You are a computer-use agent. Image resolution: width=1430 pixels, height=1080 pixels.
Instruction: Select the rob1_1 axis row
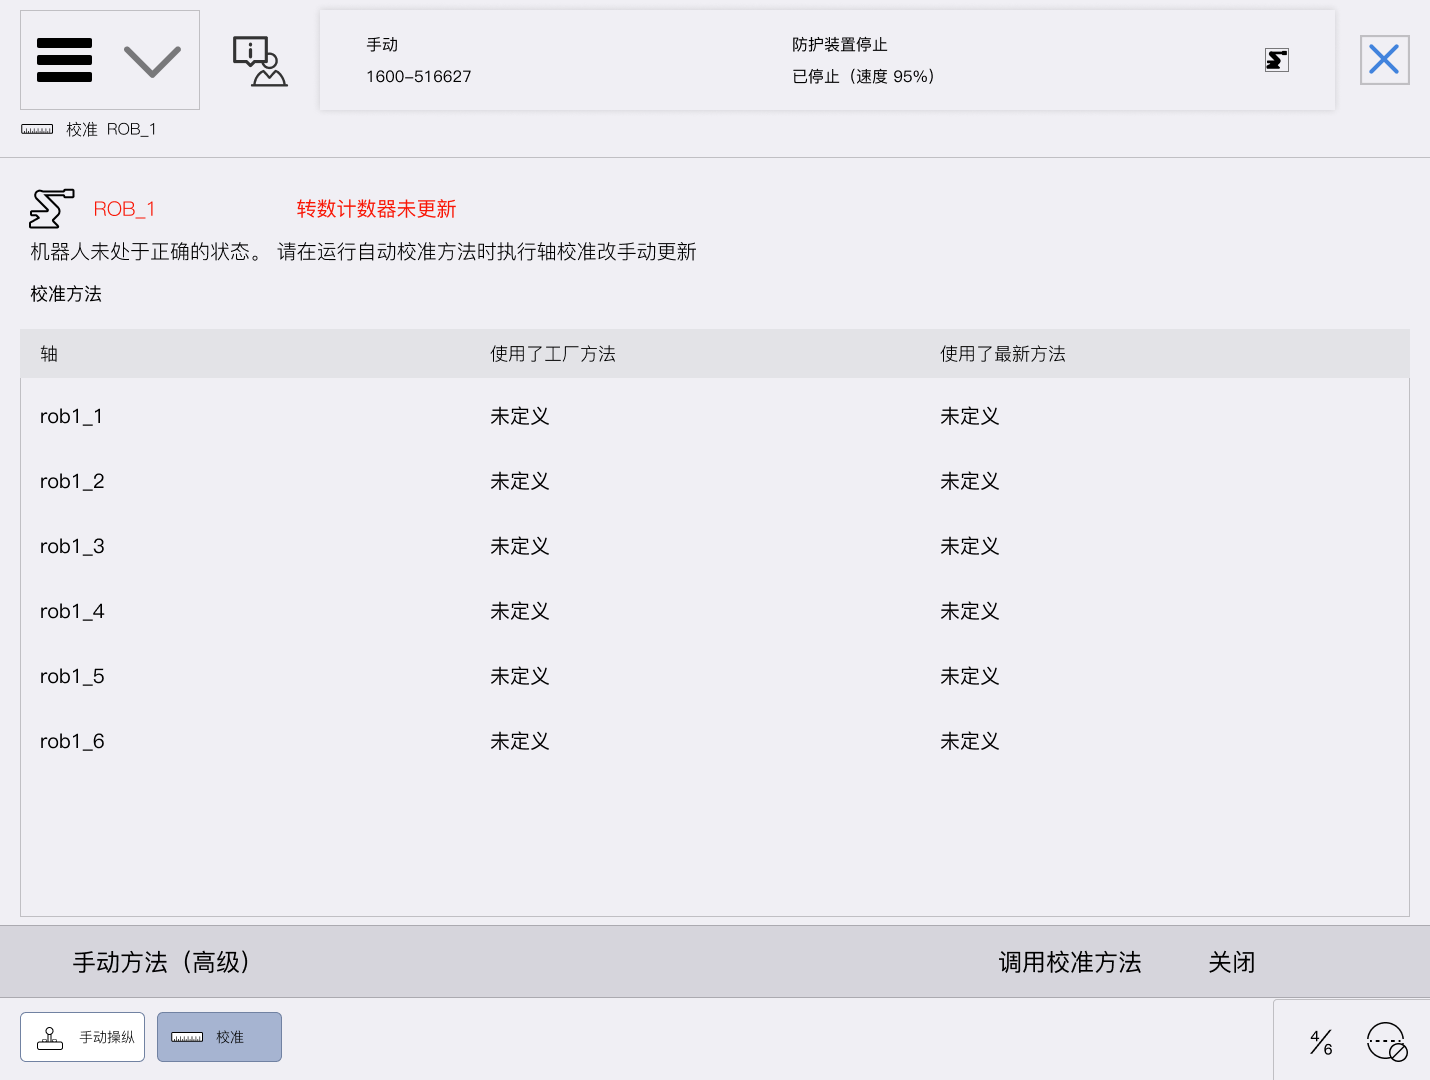coord(714,416)
